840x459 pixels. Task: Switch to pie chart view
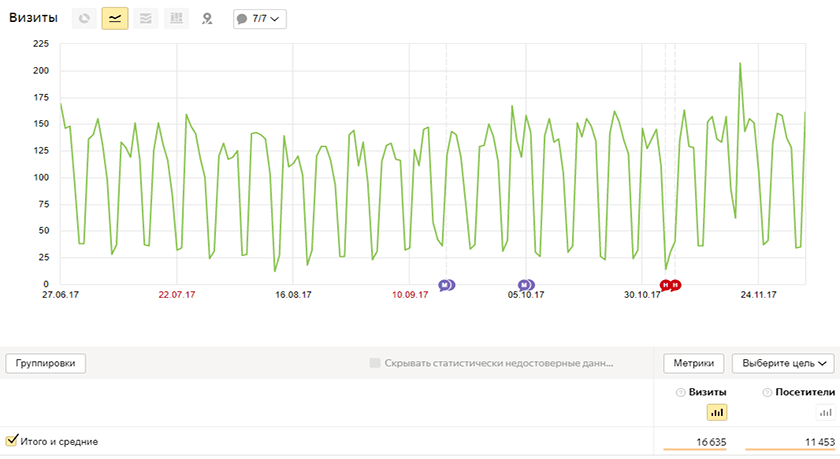[84, 18]
